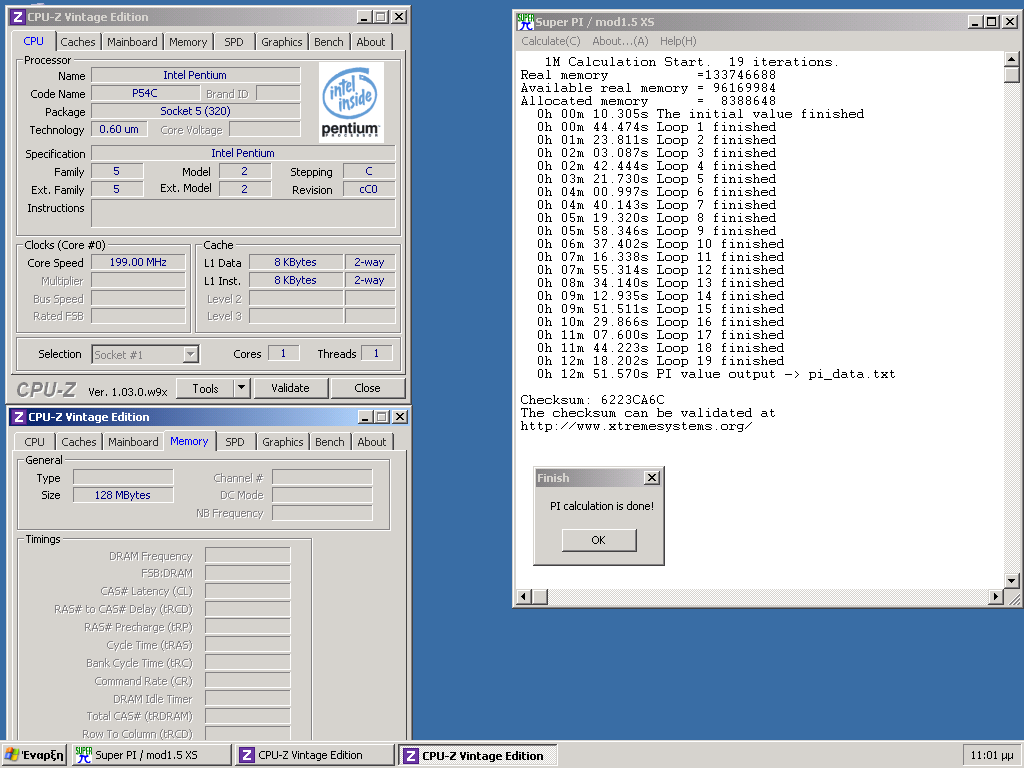Image resolution: width=1024 pixels, height=768 pixels.
Task: Click the Cores count field
Action: (283, 353)
